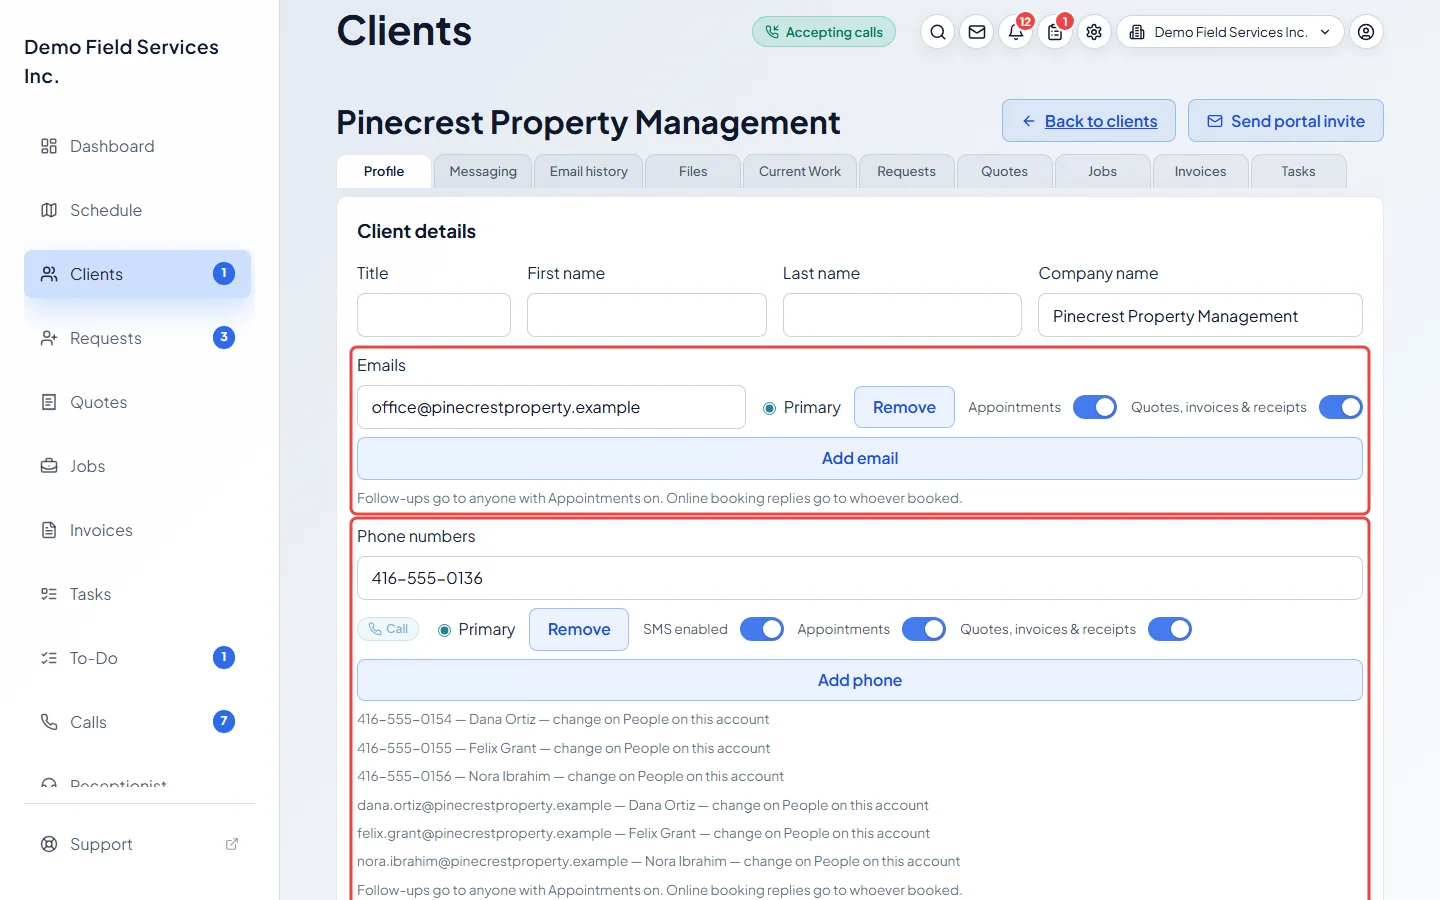This screenshot has height=900, width=1440.
Task: Click the Title input field
Action: [434, 315]
